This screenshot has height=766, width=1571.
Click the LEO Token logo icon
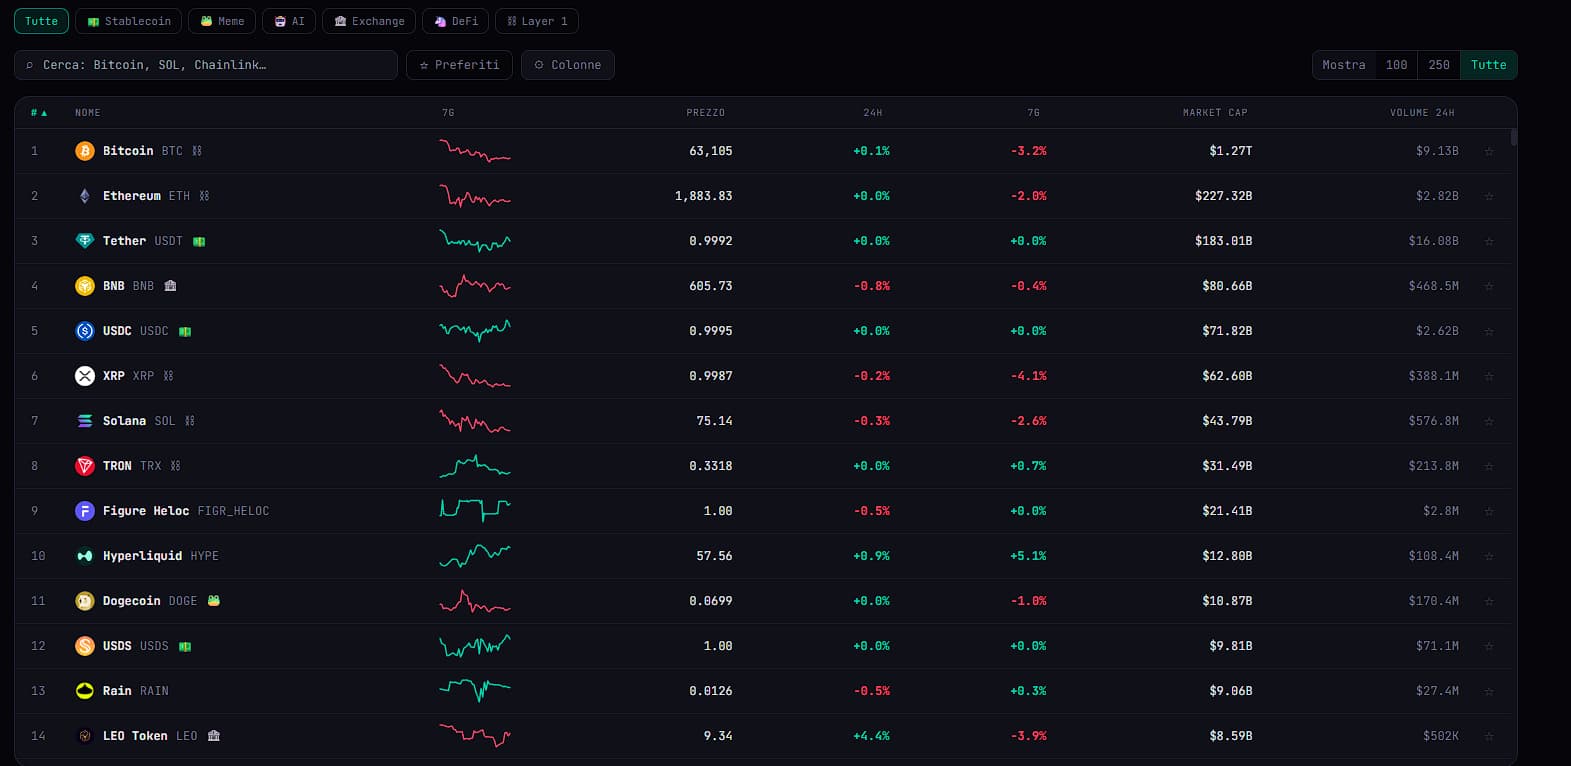(85, 736)
